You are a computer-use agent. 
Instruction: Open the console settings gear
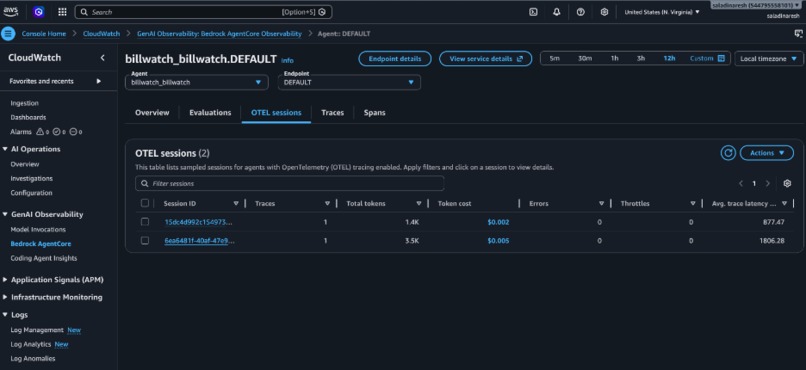point(604,12)
